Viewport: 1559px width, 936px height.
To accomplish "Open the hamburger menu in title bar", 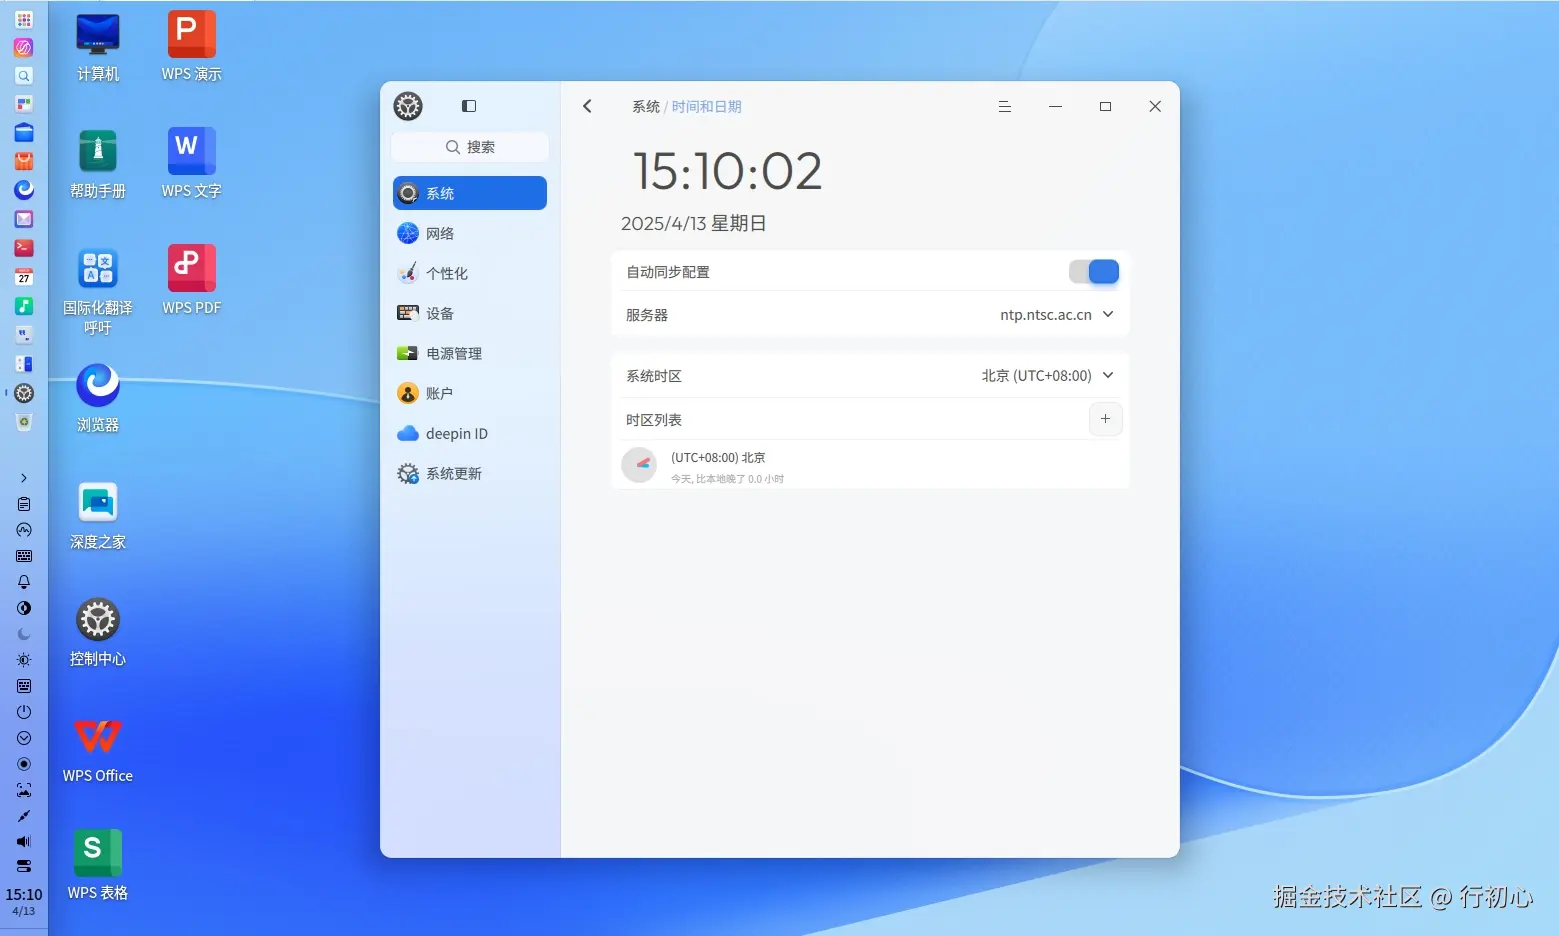I will tap(1005, 106).
